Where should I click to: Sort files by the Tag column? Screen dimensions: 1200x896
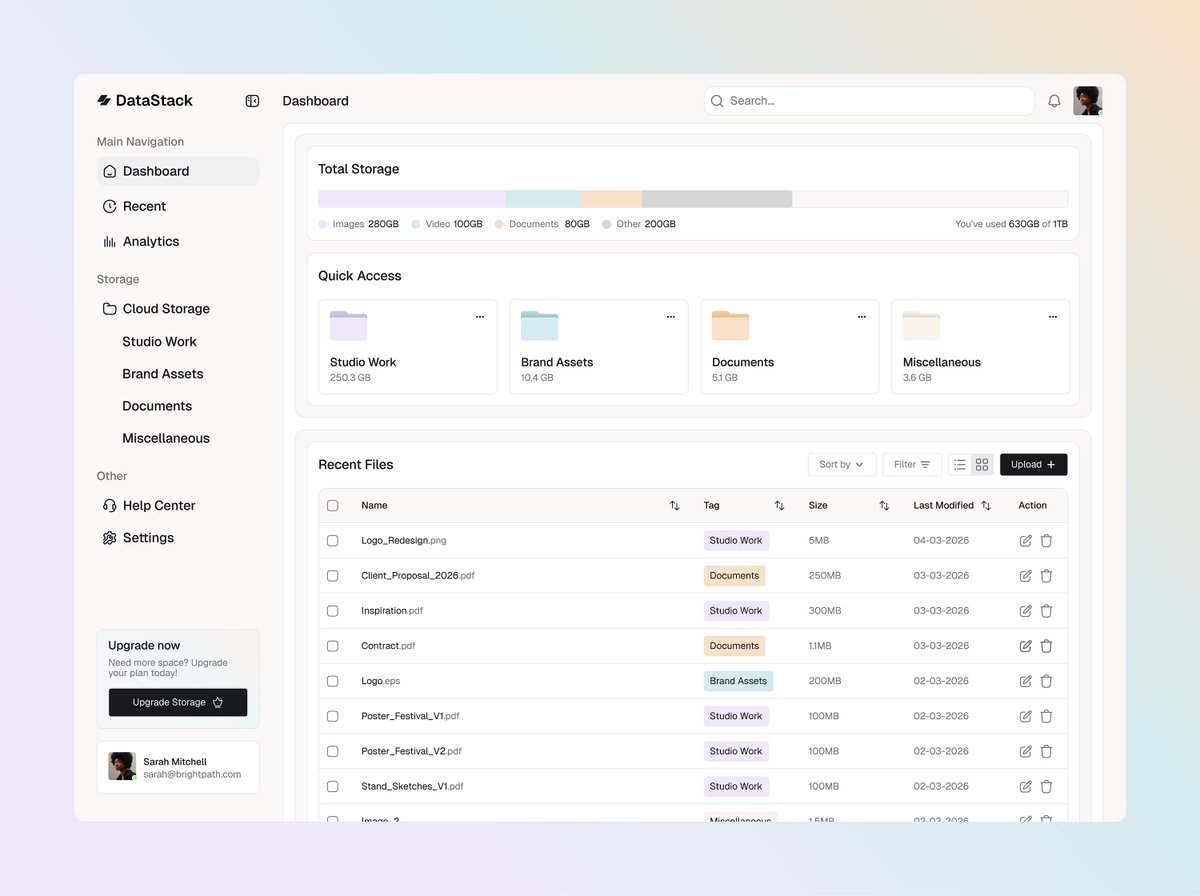(780, 506)
